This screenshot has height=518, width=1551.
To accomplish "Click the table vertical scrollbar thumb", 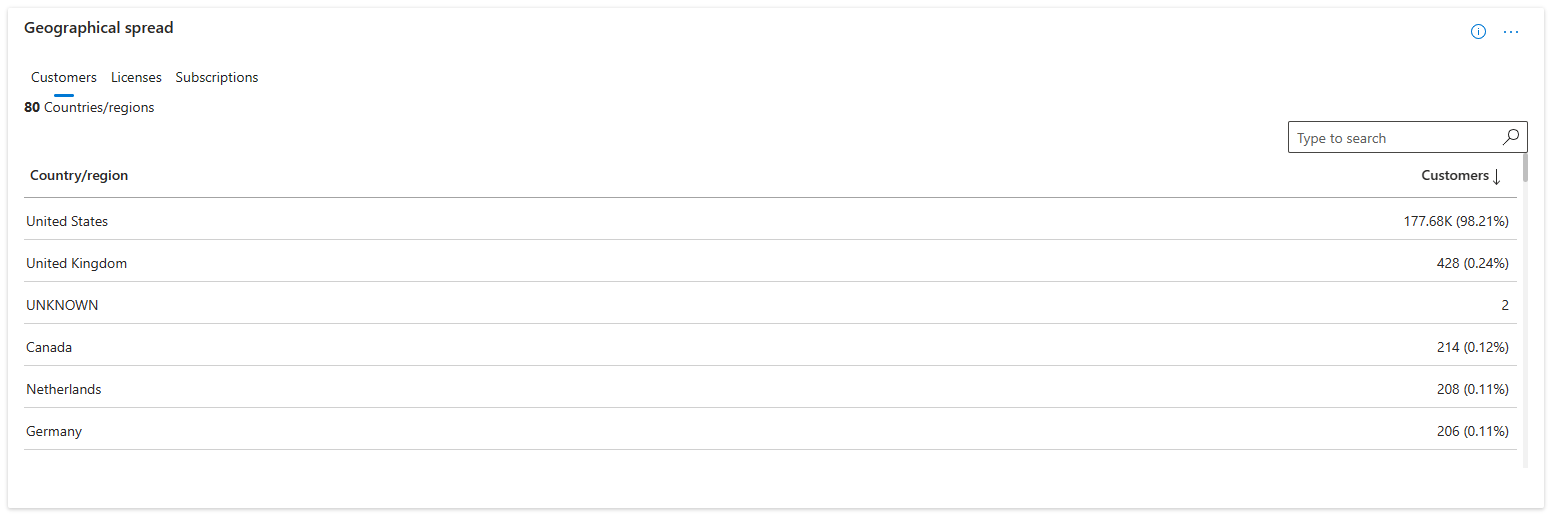I will 1525,167.
